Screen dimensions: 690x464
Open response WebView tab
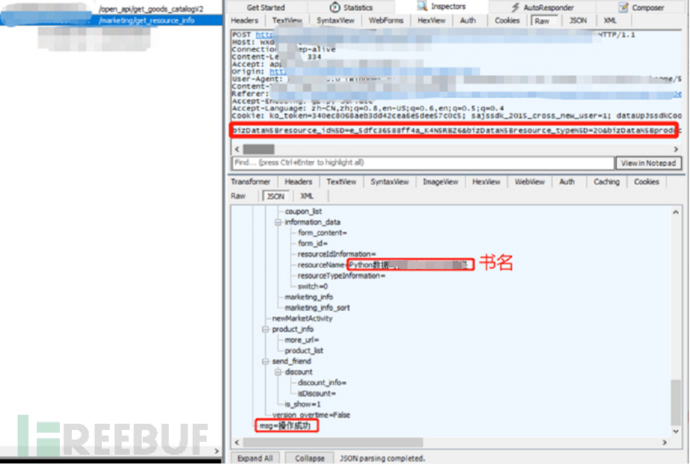click(x=529, y=181)
